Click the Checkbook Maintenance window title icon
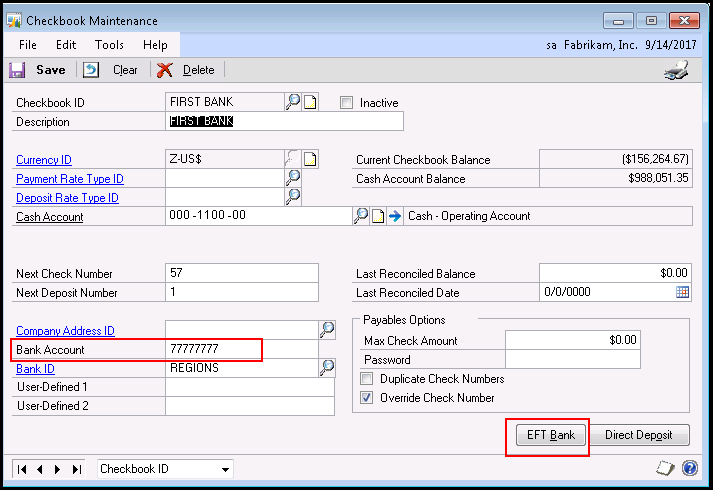The height and width of the screenshot is (490, 713). pyautogui.click(x=14, y=20)
